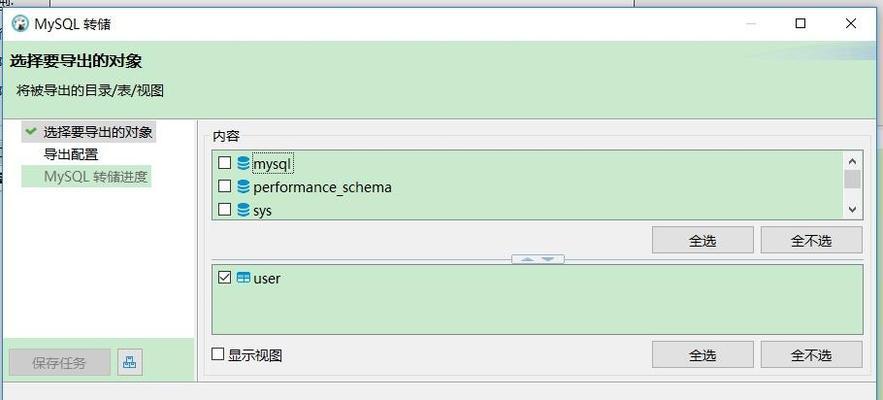This screenshot has width=883, height=400.
Task: Go to the 导出配置 step
Action: coord(71,154)
